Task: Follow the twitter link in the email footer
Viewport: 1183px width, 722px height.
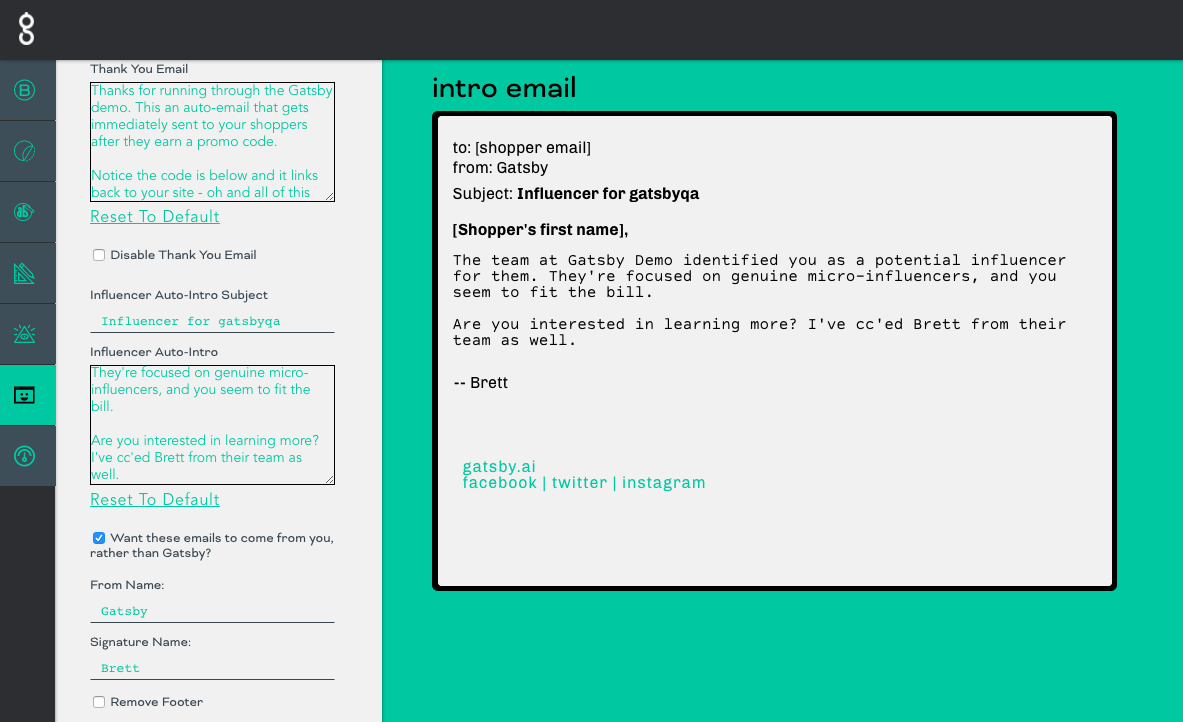Action: click(x=579, y=483)
